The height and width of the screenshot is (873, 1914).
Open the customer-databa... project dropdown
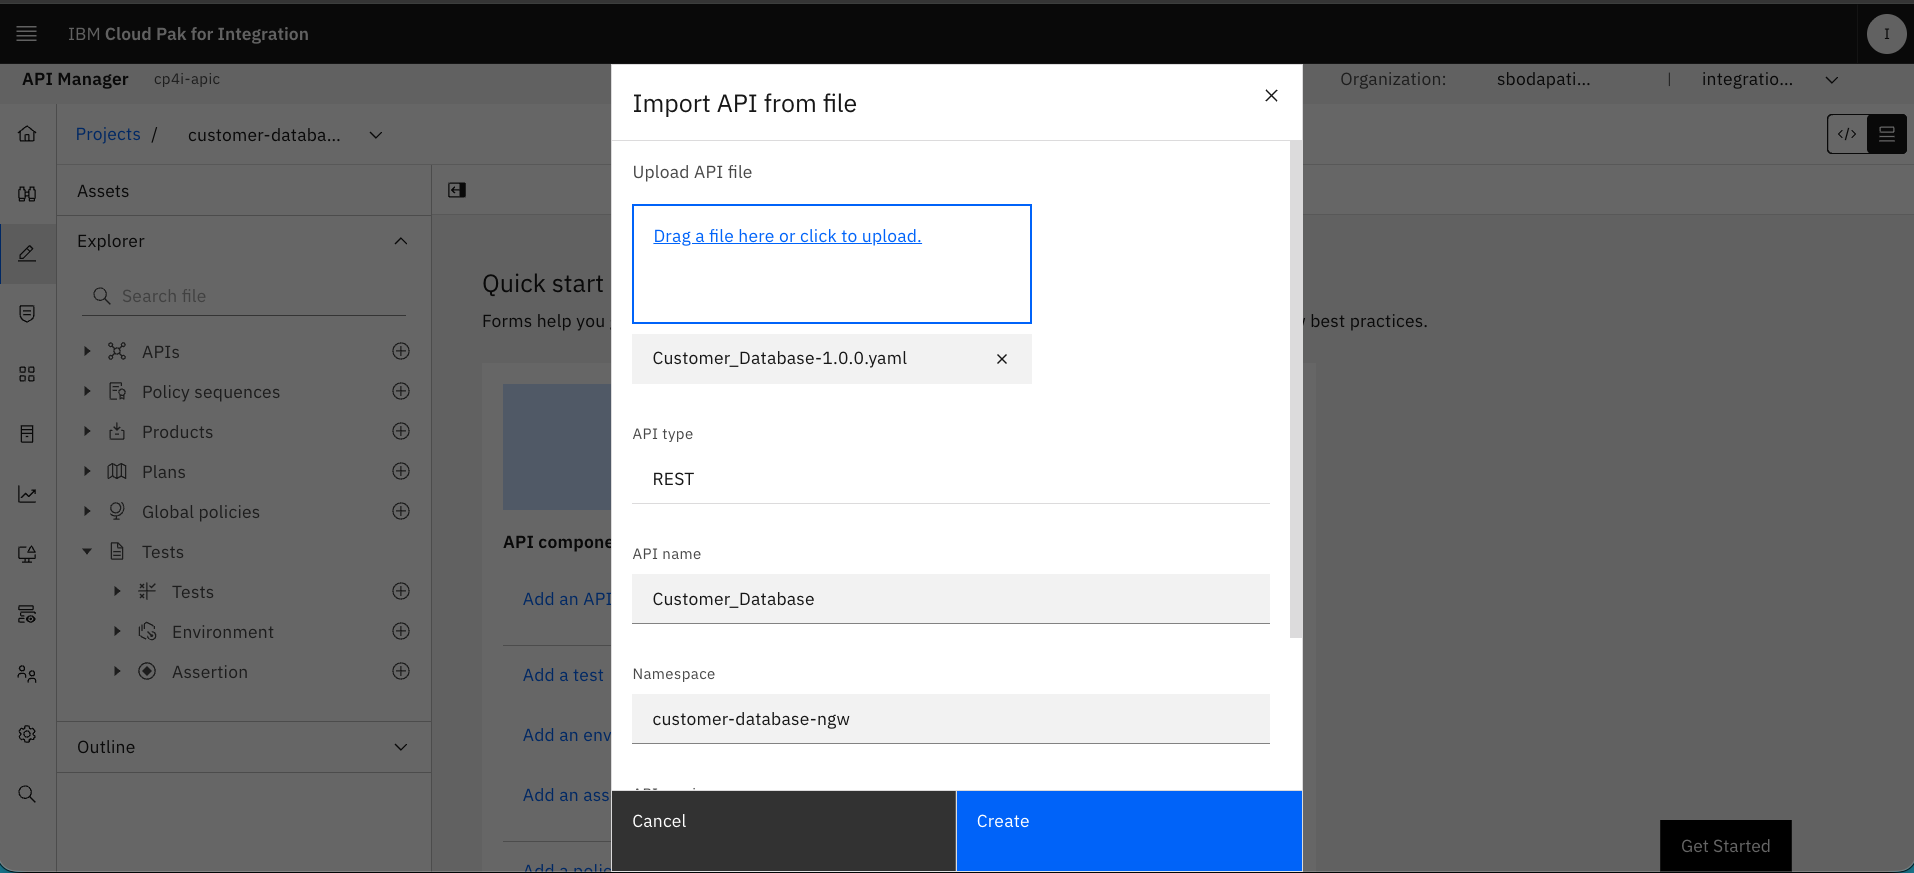tap(376, 135)
